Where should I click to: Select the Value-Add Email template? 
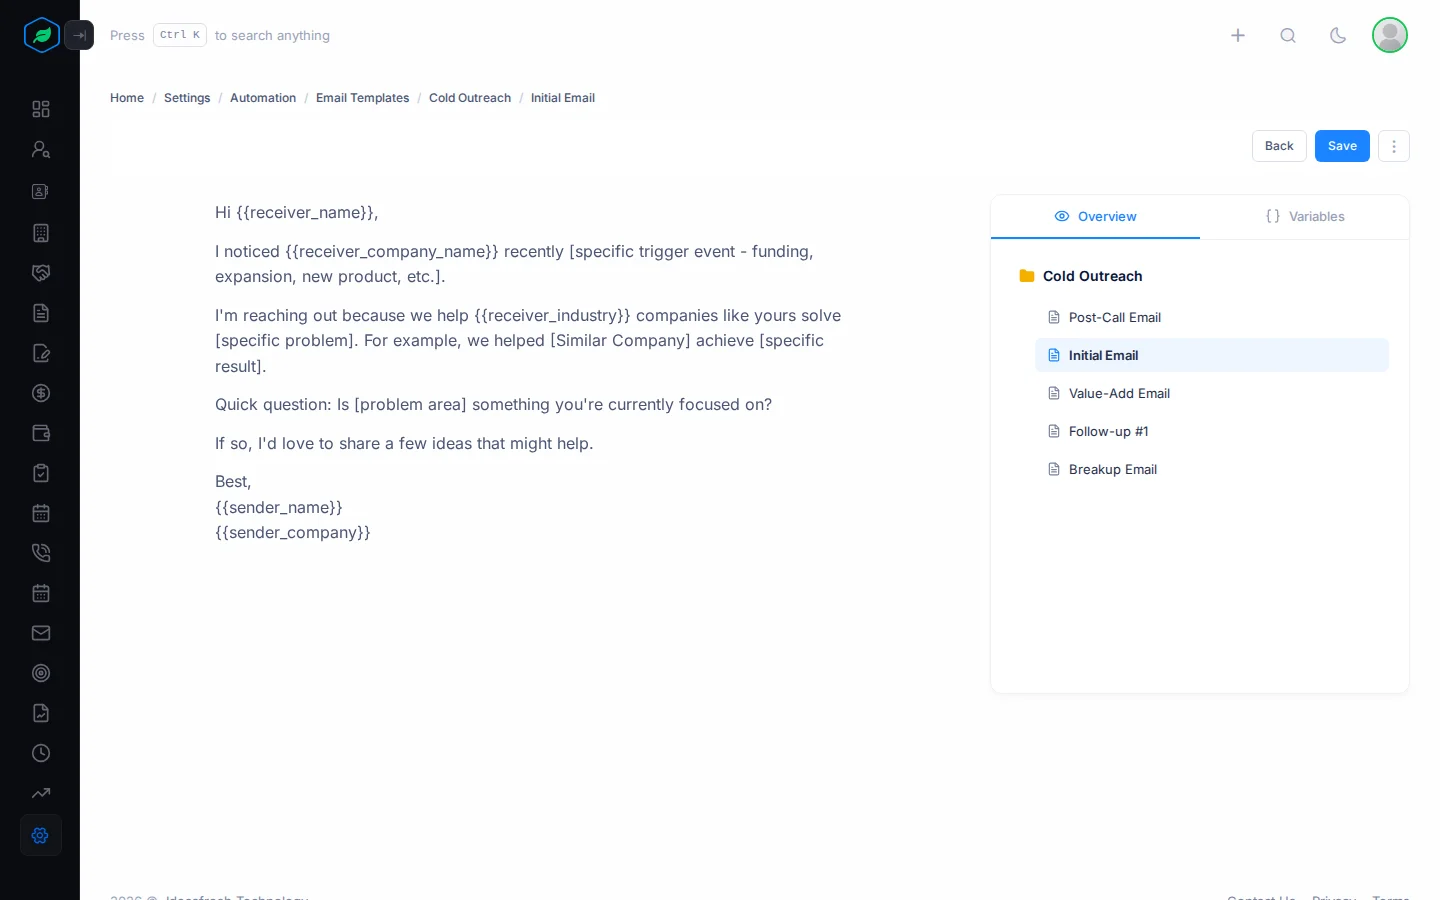1212,393
